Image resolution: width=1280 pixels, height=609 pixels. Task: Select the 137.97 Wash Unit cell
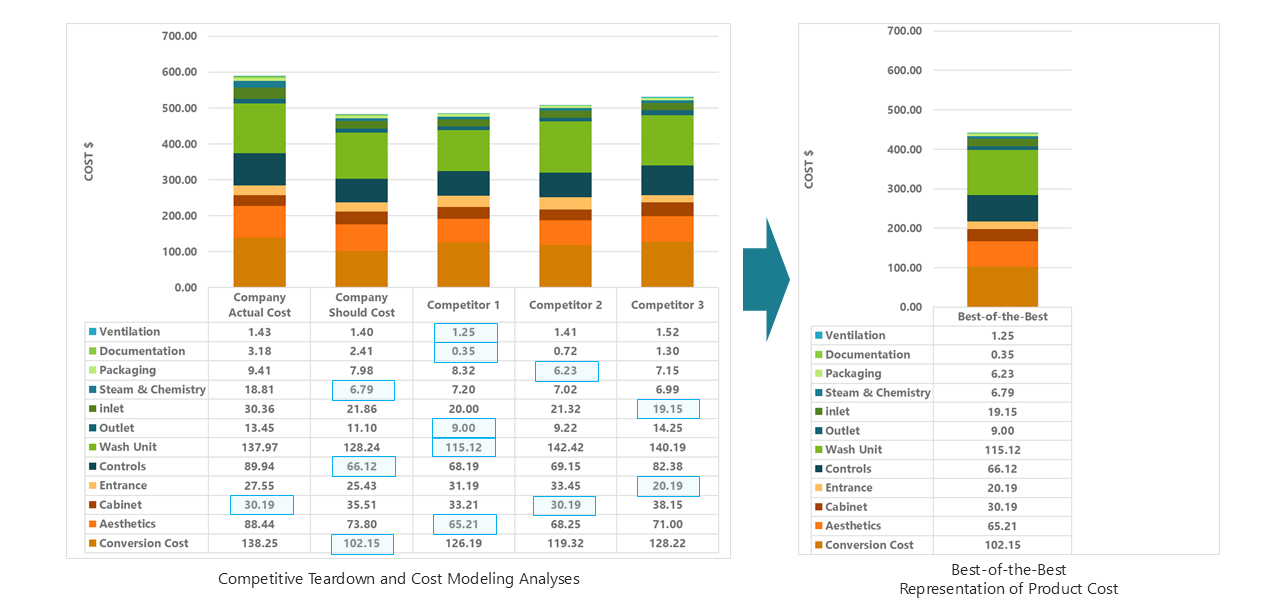260,447
